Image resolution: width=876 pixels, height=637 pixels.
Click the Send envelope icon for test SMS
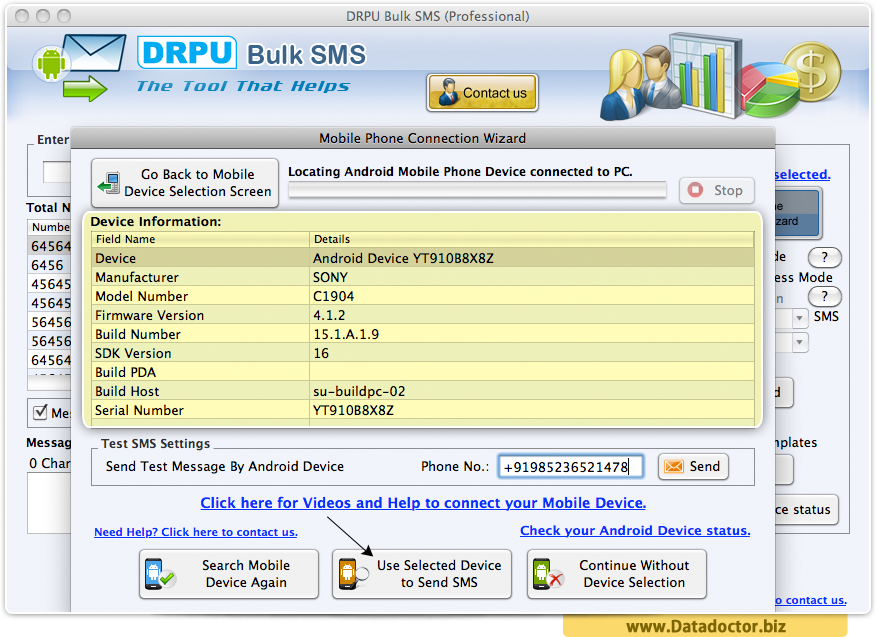point(676,466)
